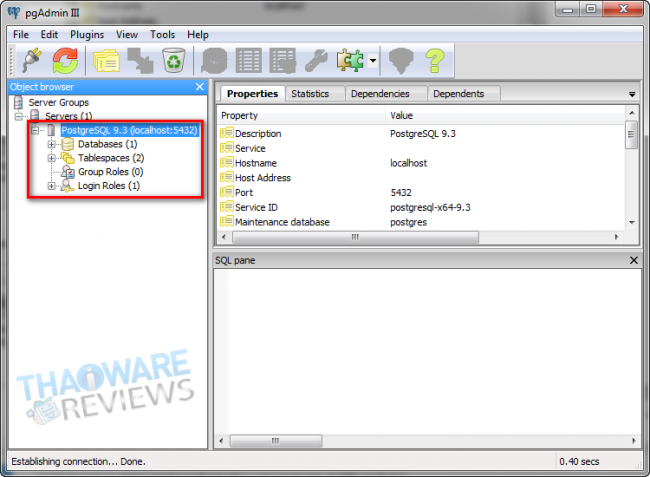Click the Guru hint icon
Screen dimensions: 650x477
pos(401,61)
